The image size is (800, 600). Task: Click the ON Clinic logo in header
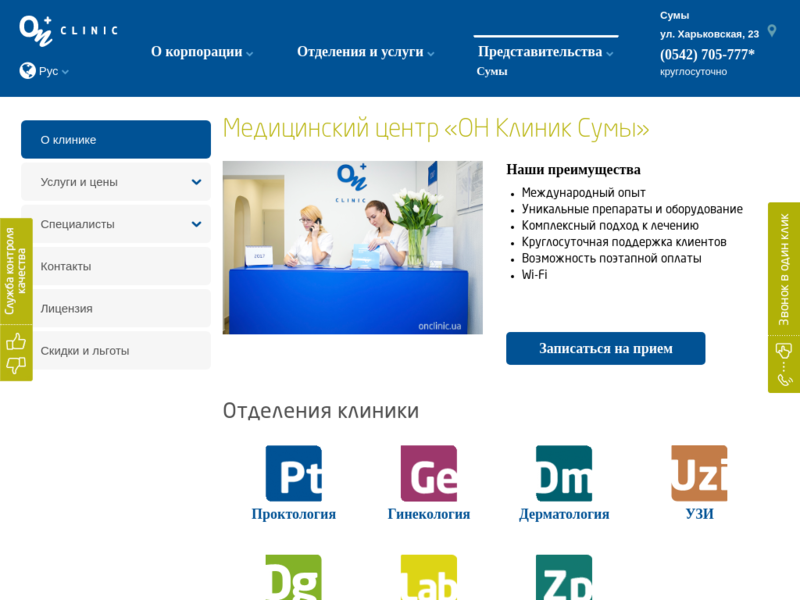tap(68, 31)
